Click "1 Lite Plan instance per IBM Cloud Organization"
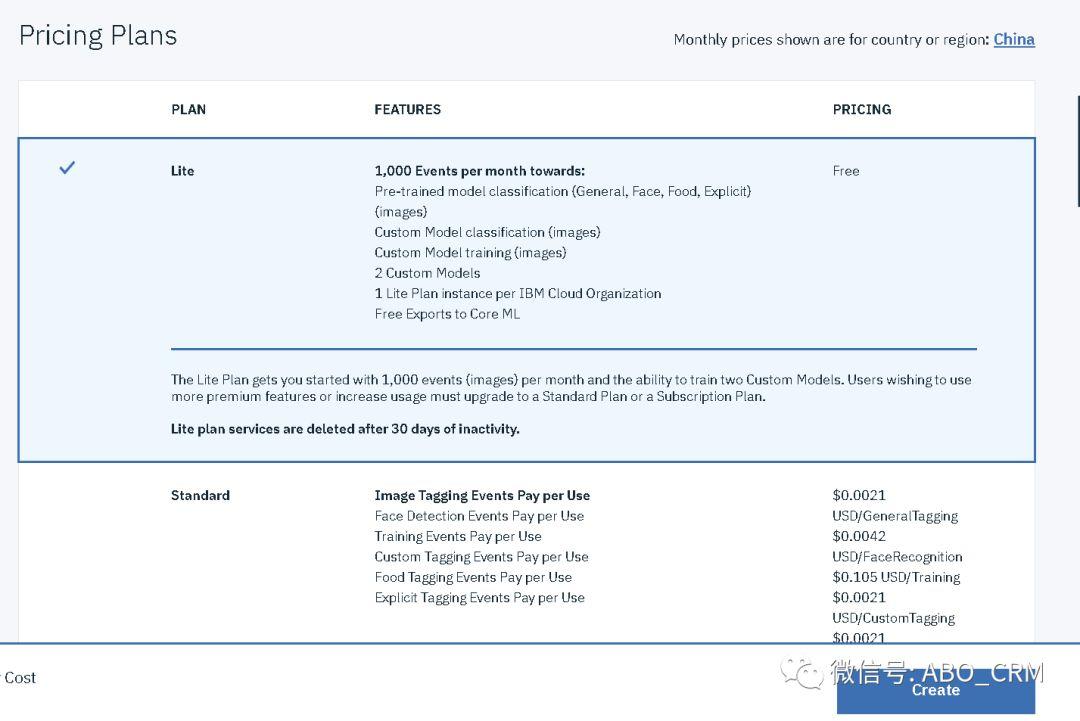 (x=518, y=293)
